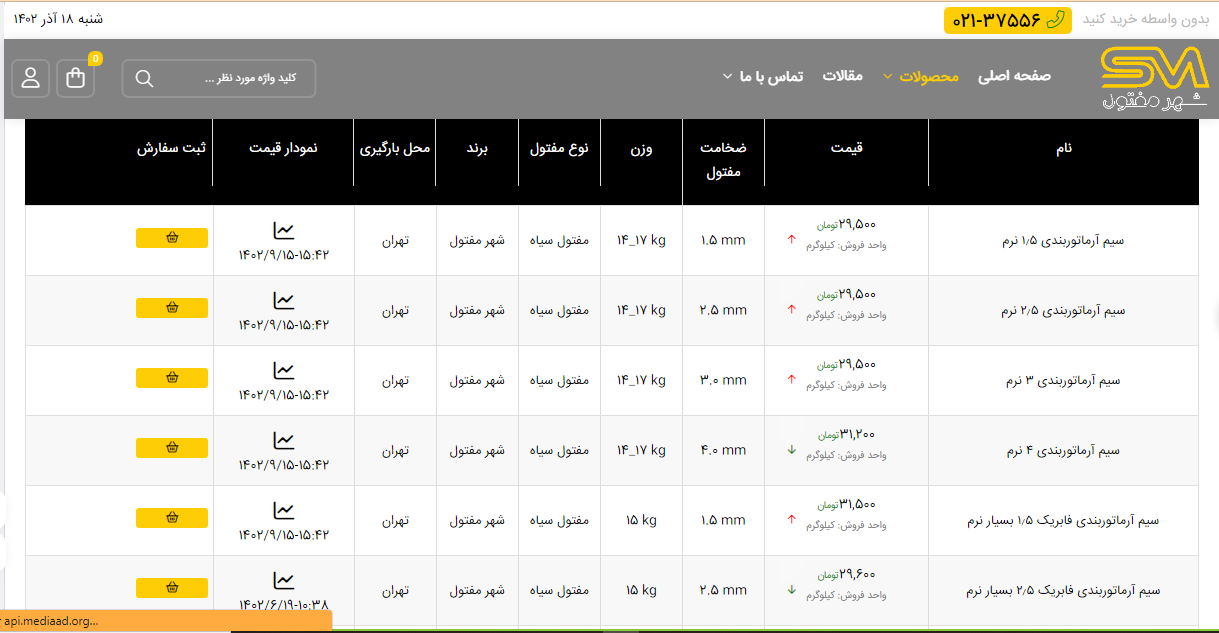Open product link سیم آرماتوربندی فابریک ۲/۵ بسیار نرم
Screen dimensions: 1219x633
coord(1063,591)
